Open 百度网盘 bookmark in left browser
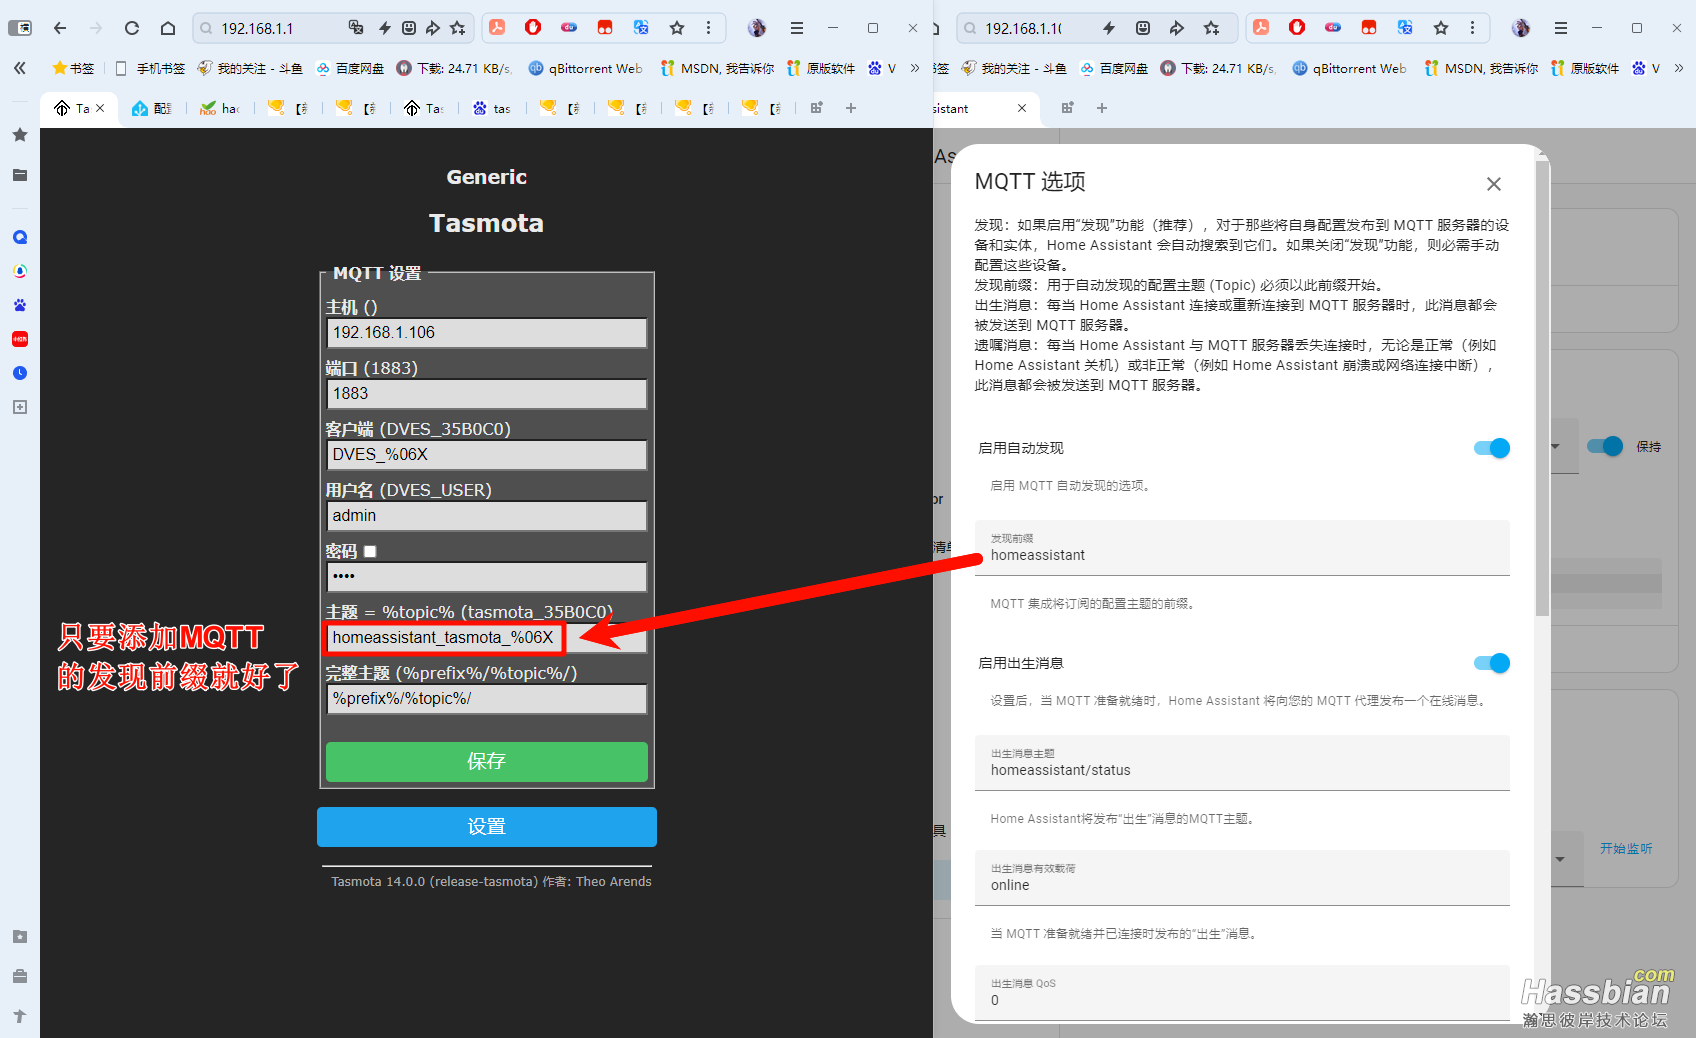Image resolution: width=1696 pixels, height=1038 pixels. point(350,68)
